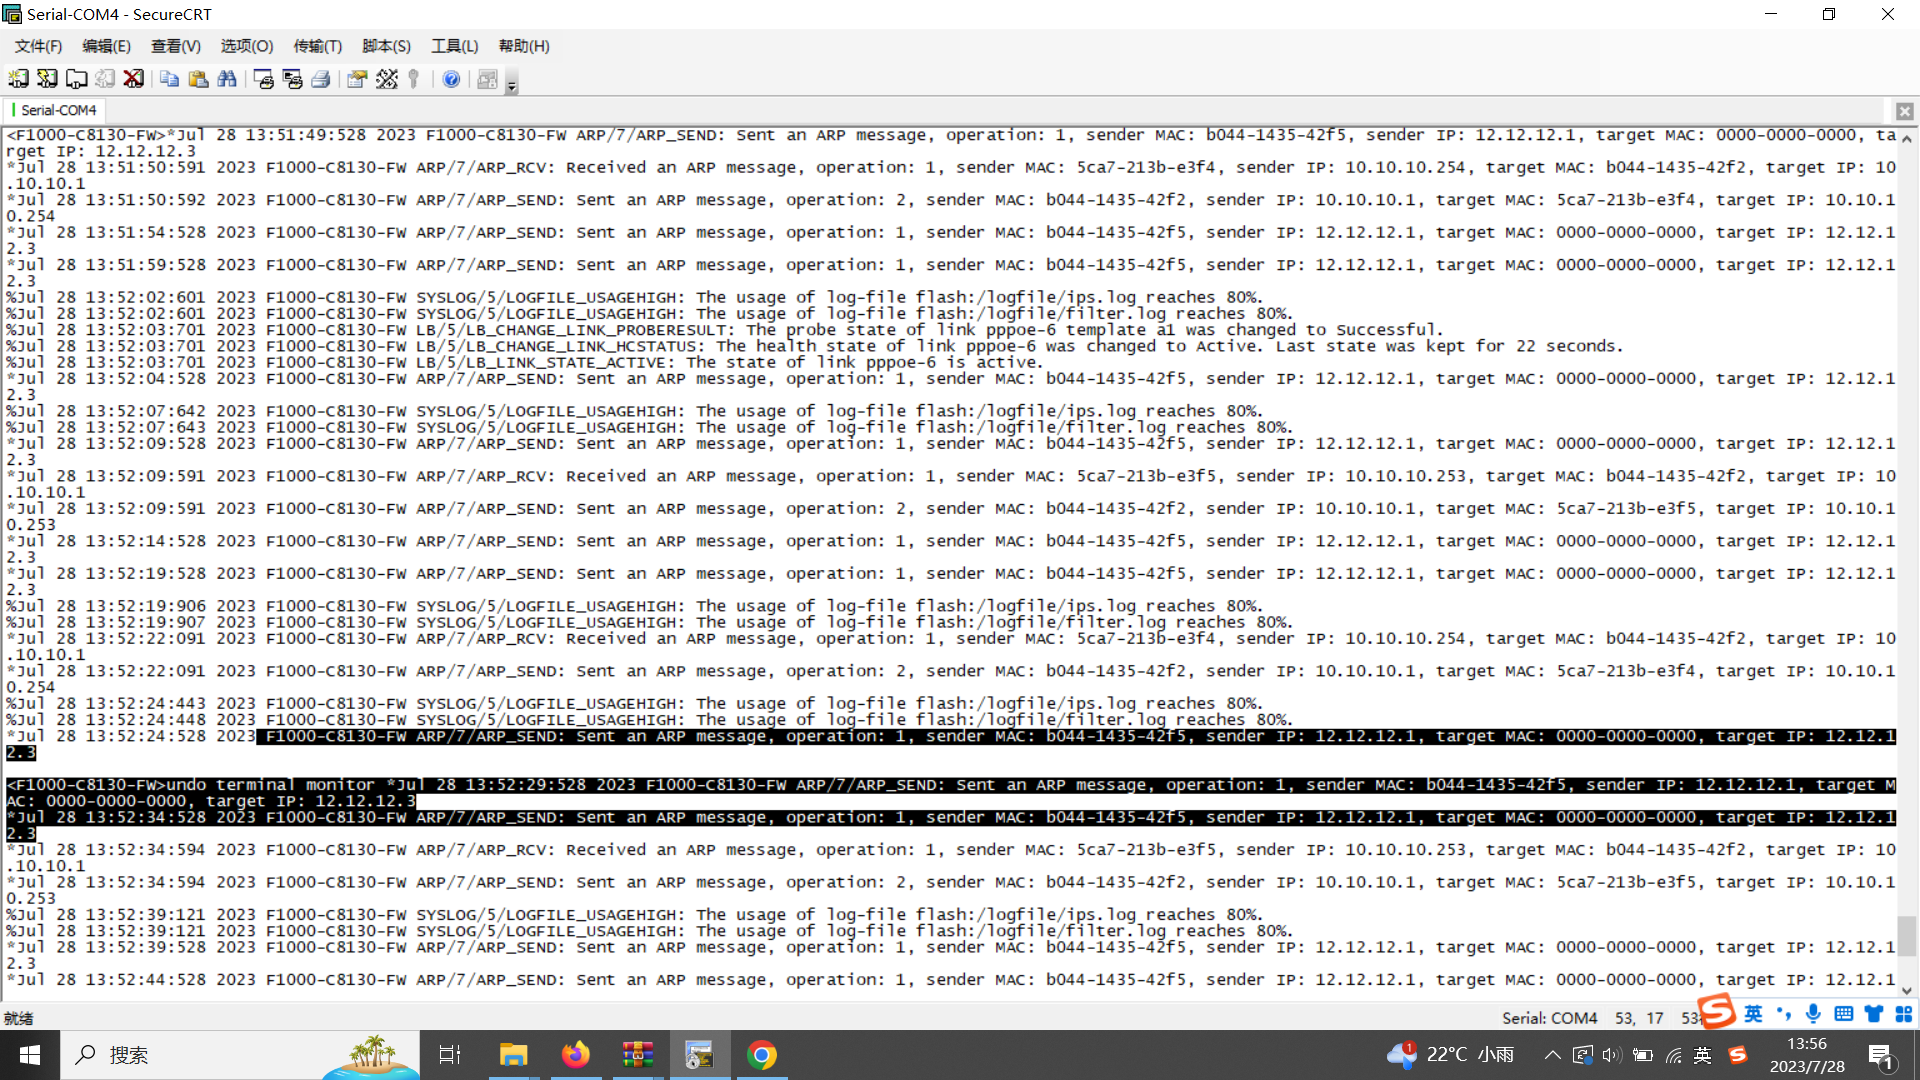Viewport: 1920px width, 1080px height.
Task: Click the Connect toolbar icon
Action: [x=18, y=79]
